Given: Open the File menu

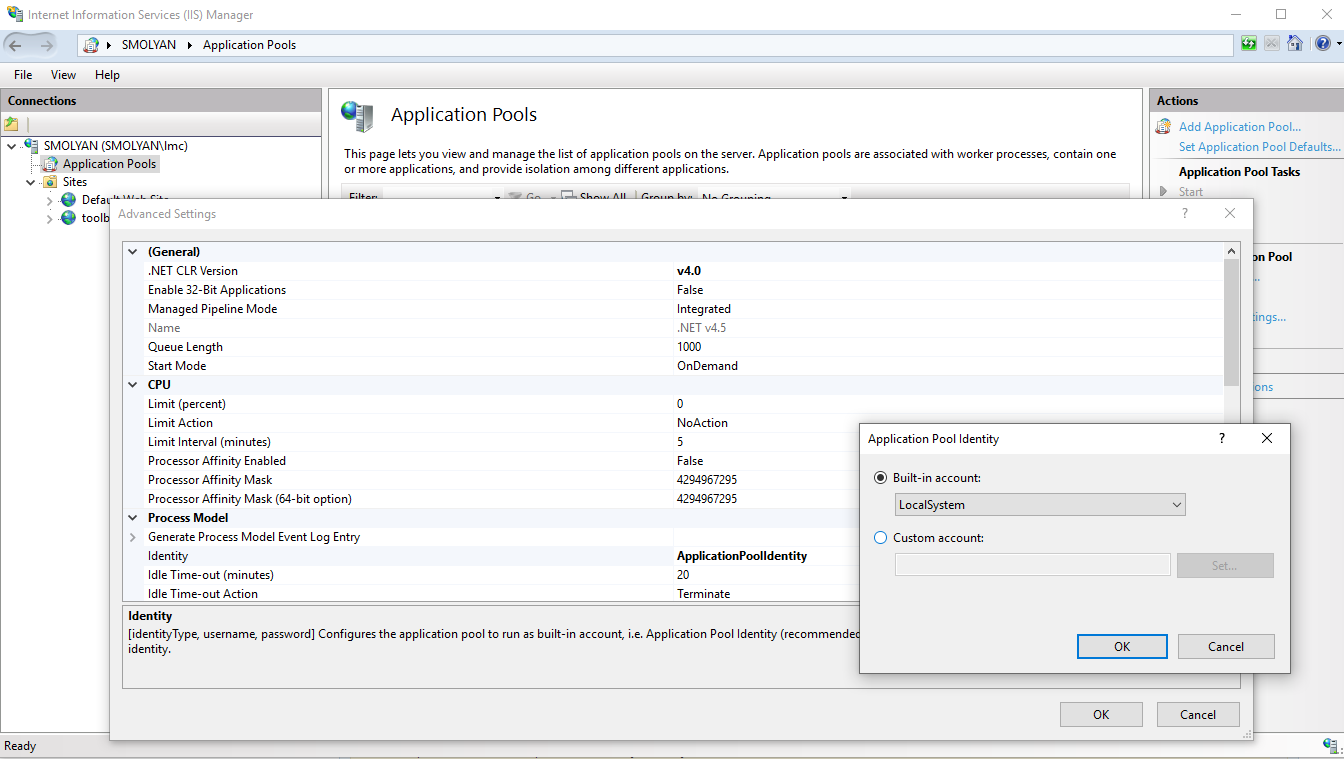Looking at the screenshot, I should click(23, 75).
